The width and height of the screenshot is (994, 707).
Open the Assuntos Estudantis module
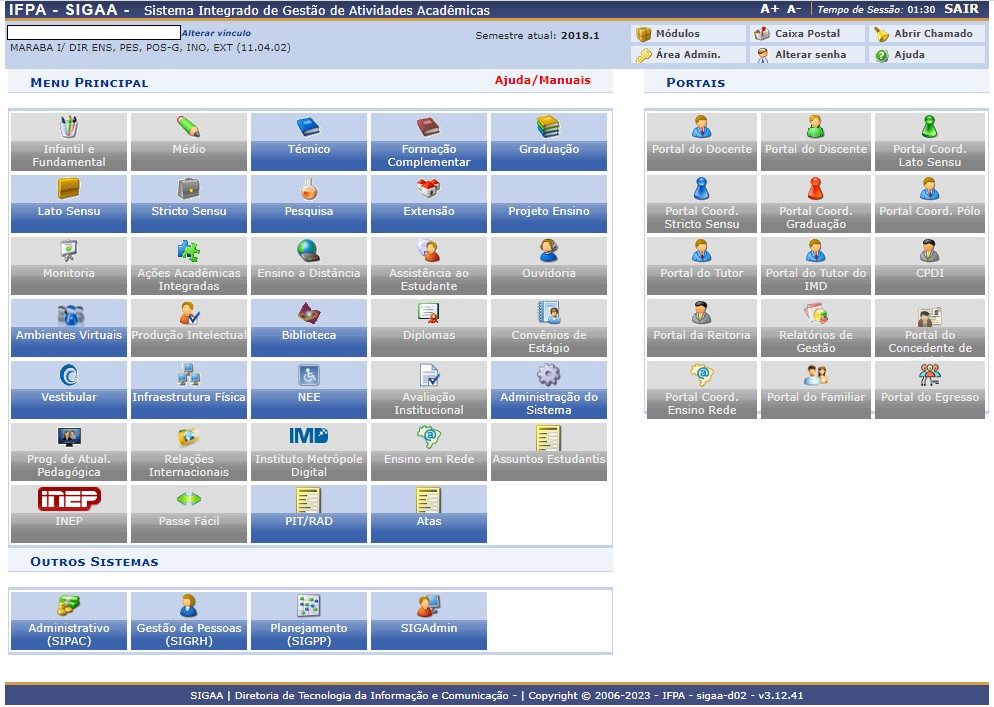(549, 451)
